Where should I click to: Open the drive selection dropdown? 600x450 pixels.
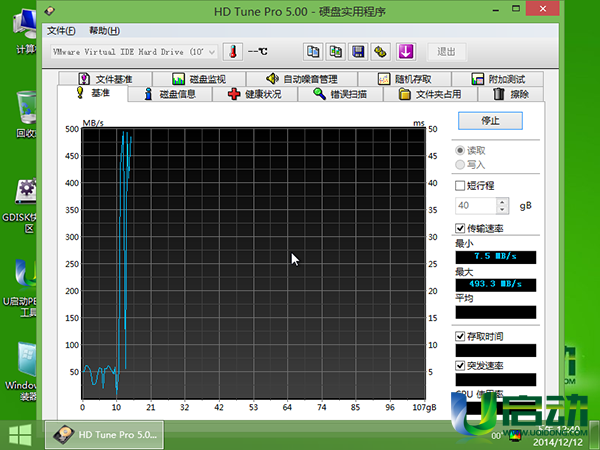point(134,52)
